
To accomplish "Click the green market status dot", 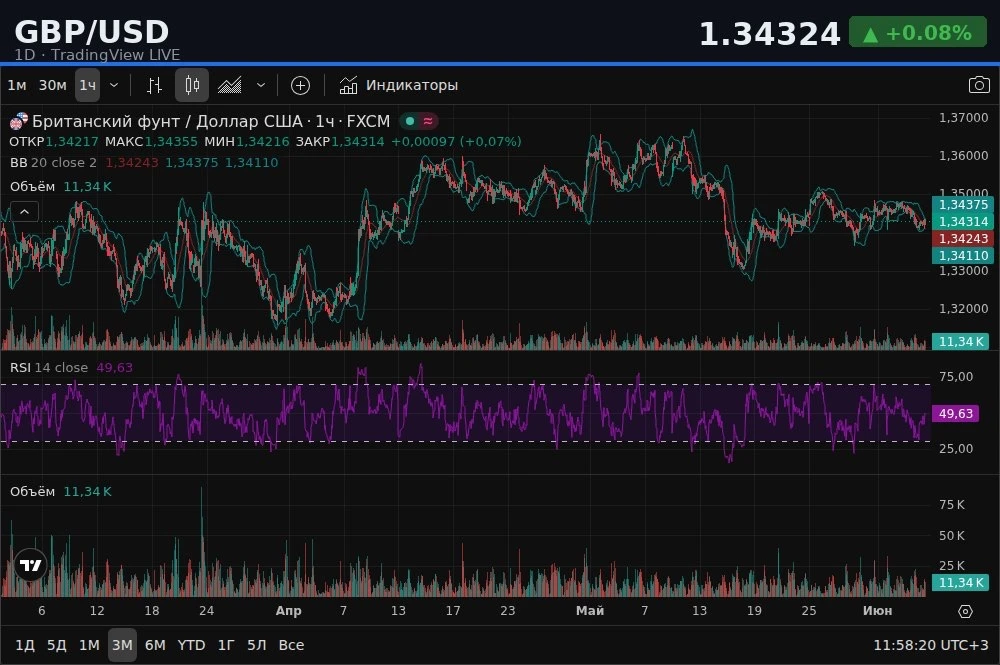I will pos(410,121).
